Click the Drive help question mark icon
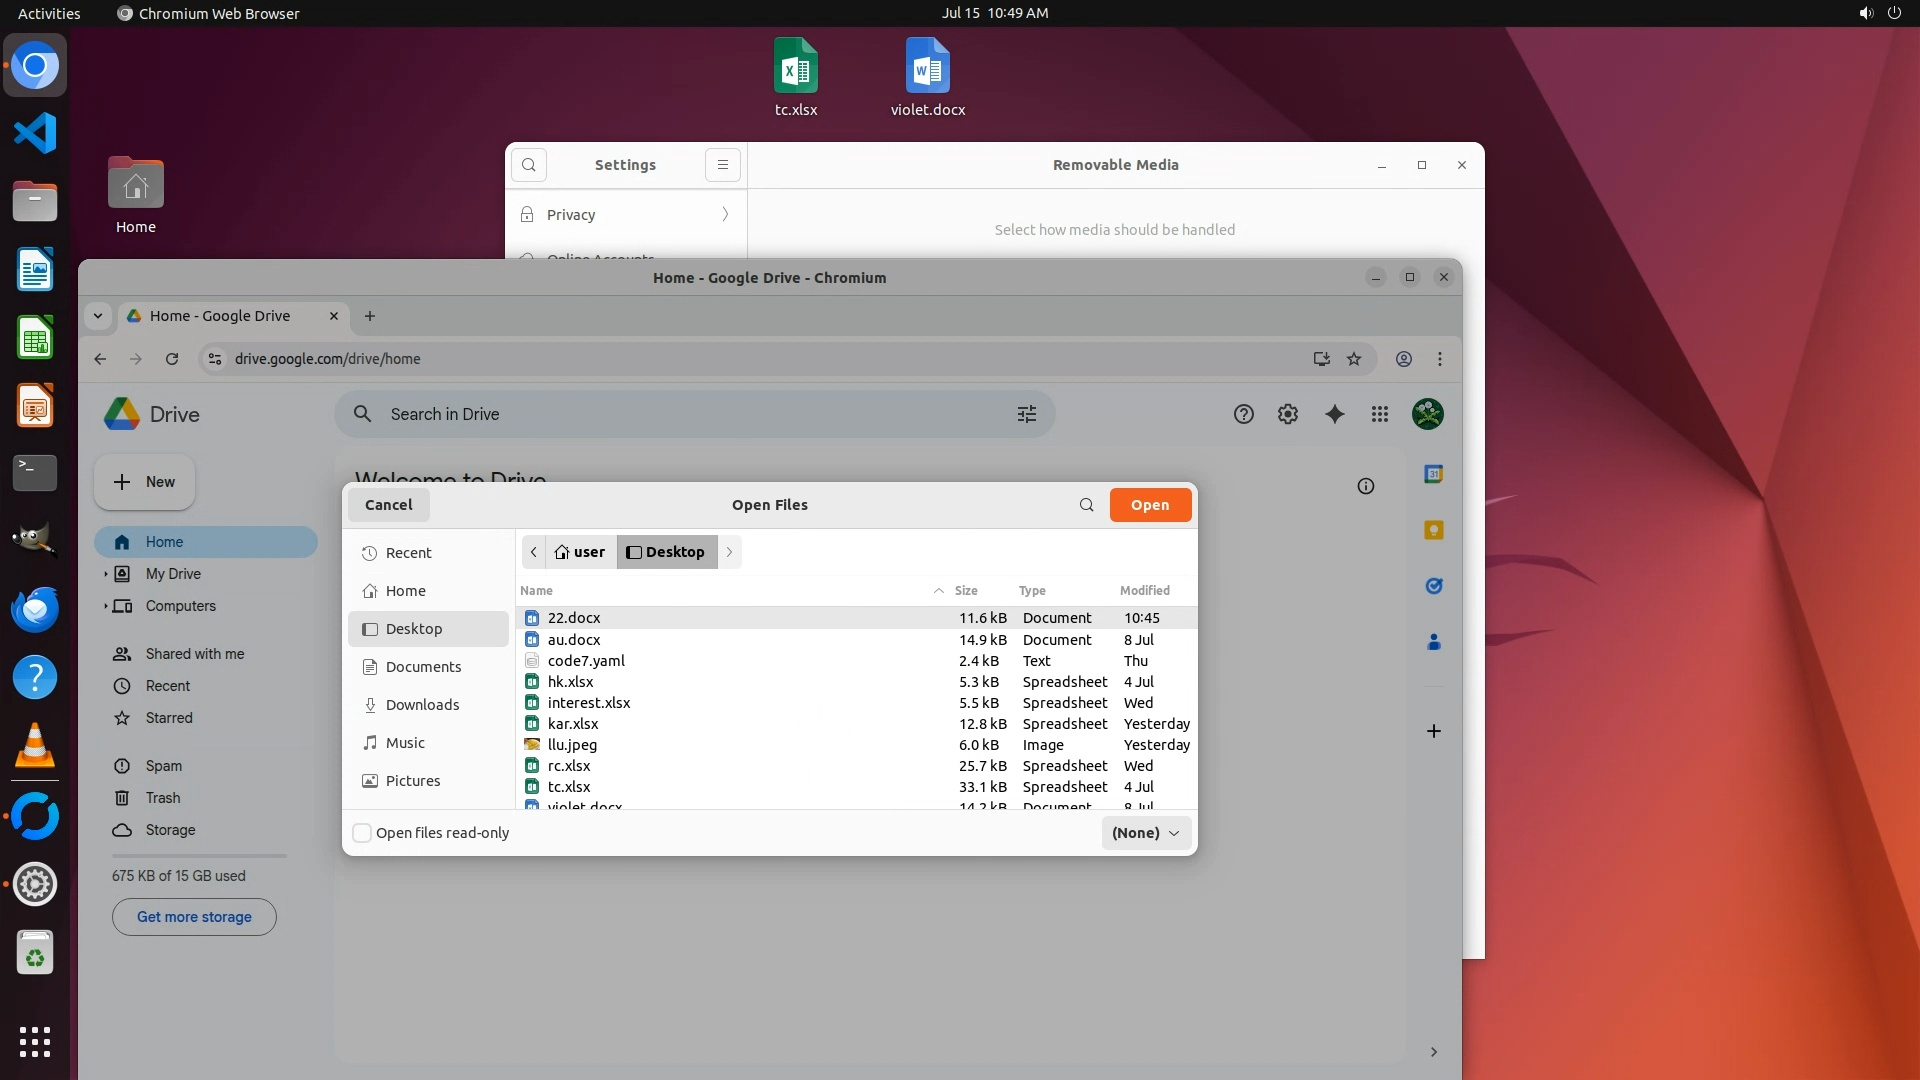1920x1080 pixels. (x=1243, y=414)
